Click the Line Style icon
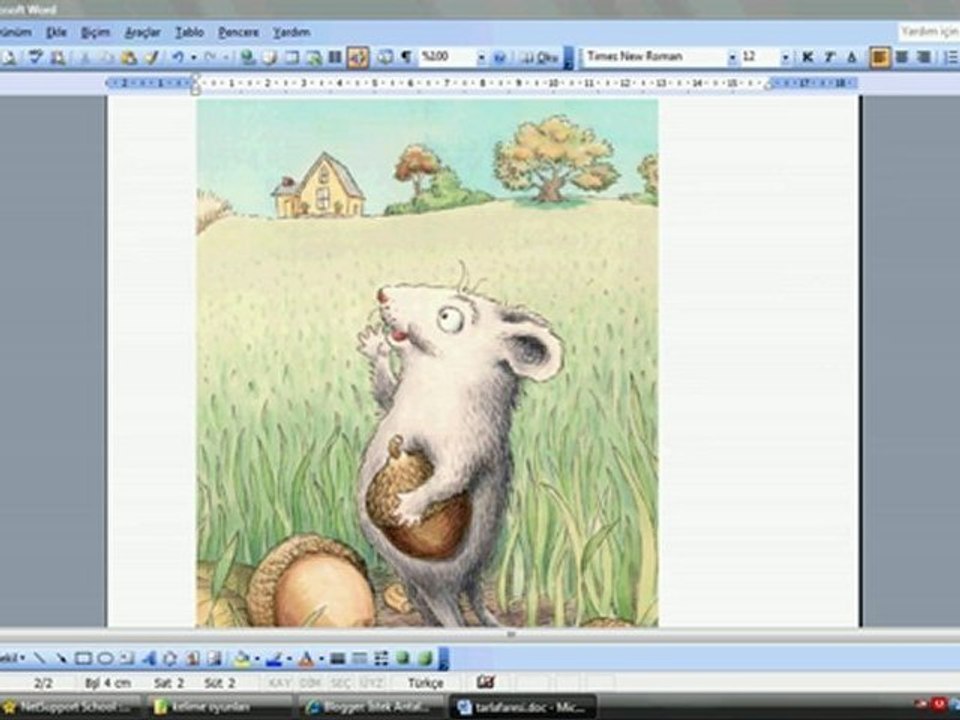This screenshot has width=960, height=720. pyautogui.click(x=337, y=659)
